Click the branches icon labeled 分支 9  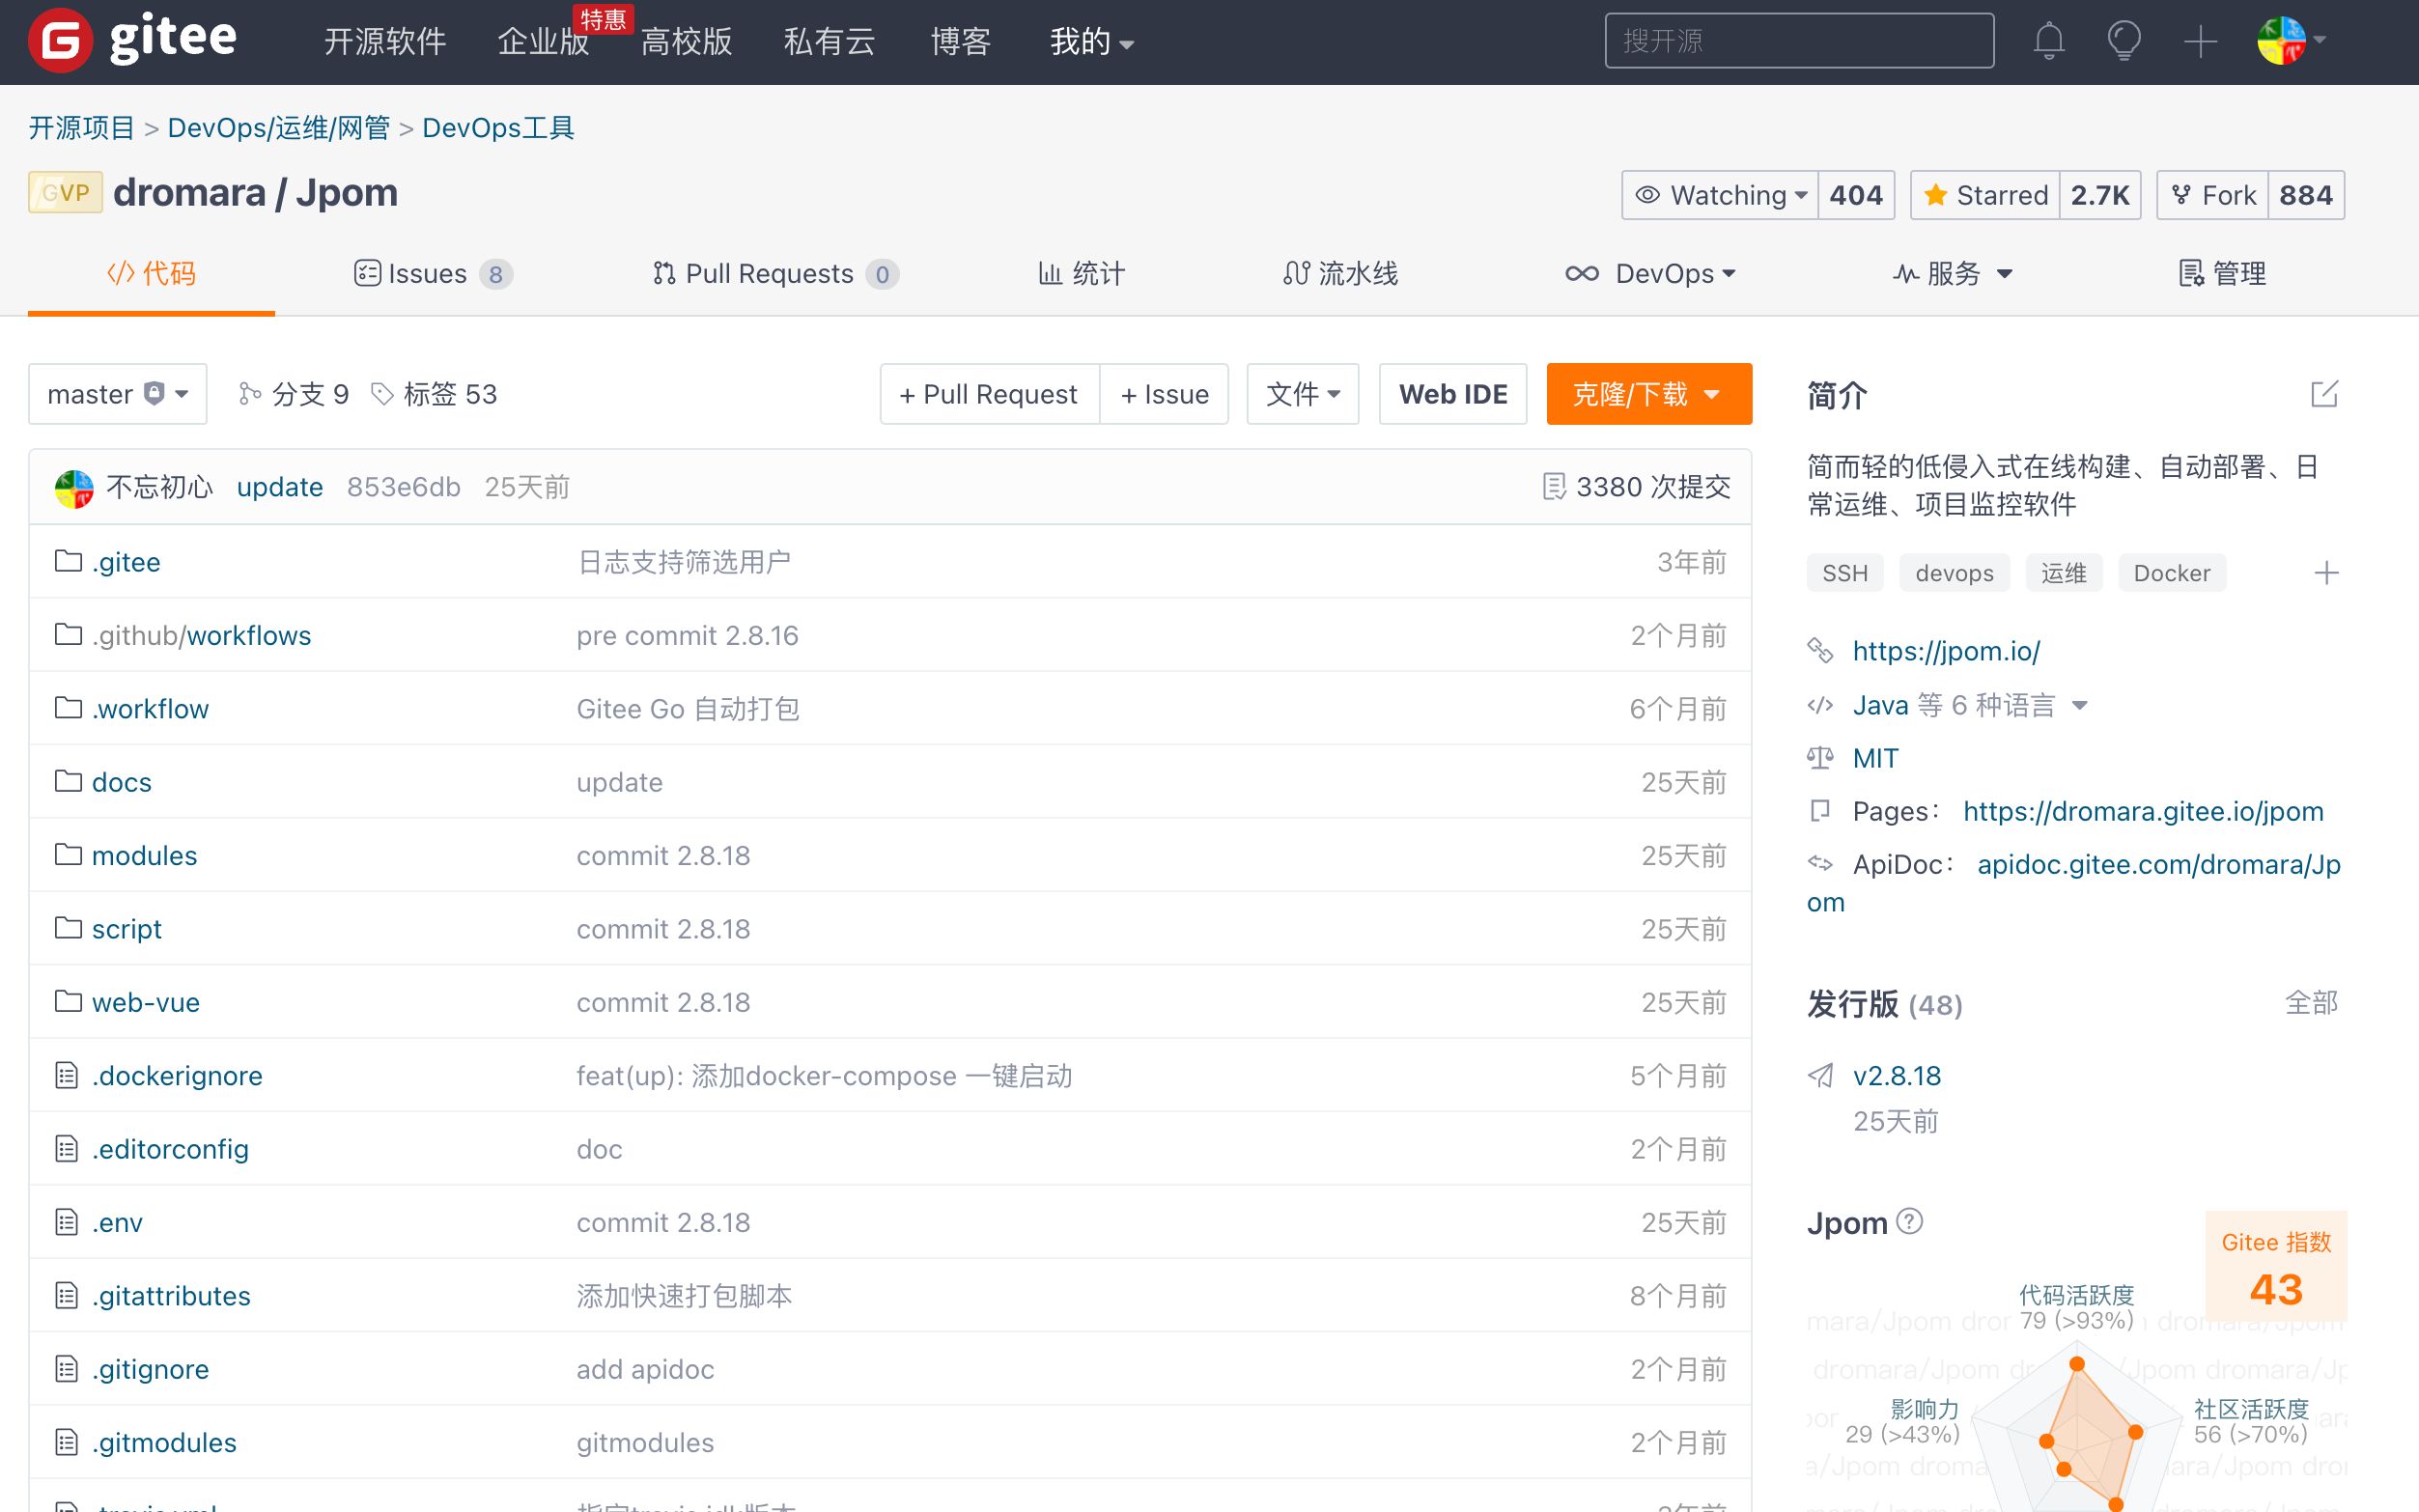(249, 394)
